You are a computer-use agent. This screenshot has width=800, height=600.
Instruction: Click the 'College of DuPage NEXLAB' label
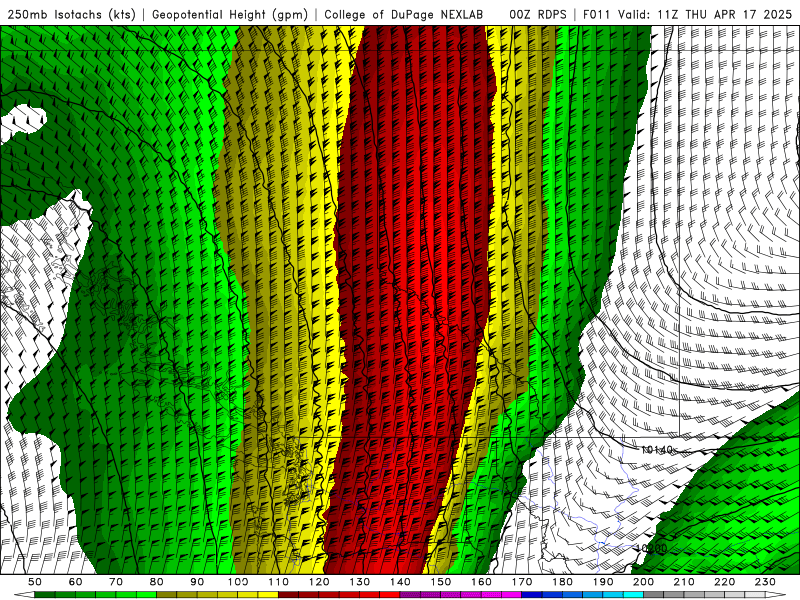coord(404,15)
